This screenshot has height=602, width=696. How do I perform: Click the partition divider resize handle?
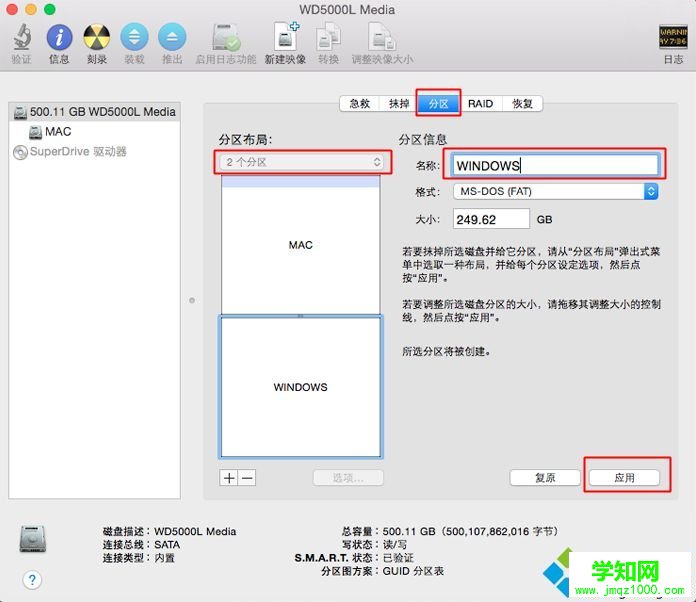(301, 316)
